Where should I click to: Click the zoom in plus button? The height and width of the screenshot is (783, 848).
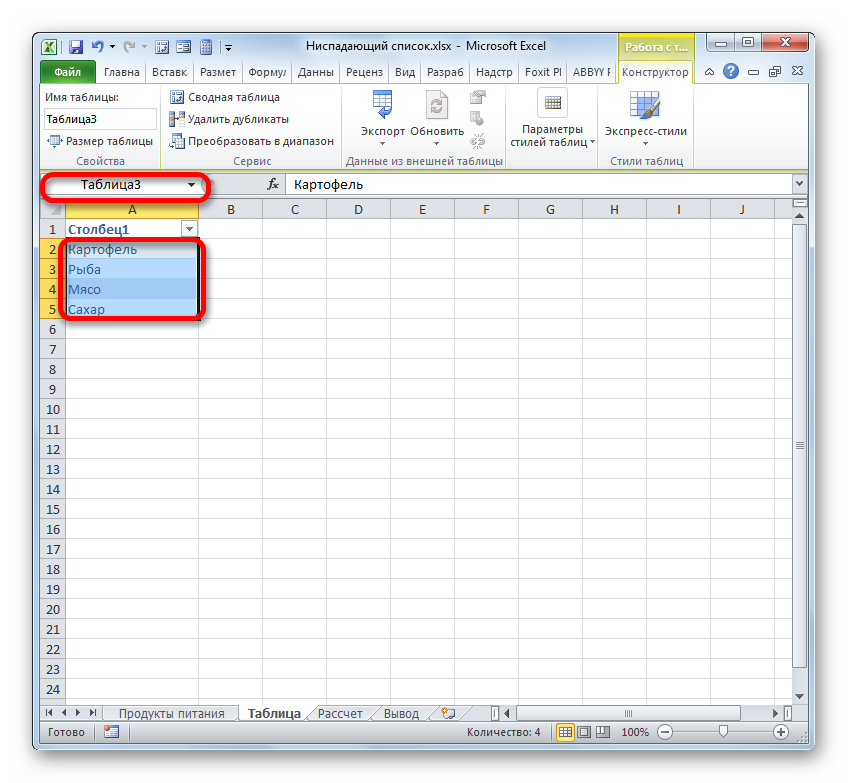point(780,732)
